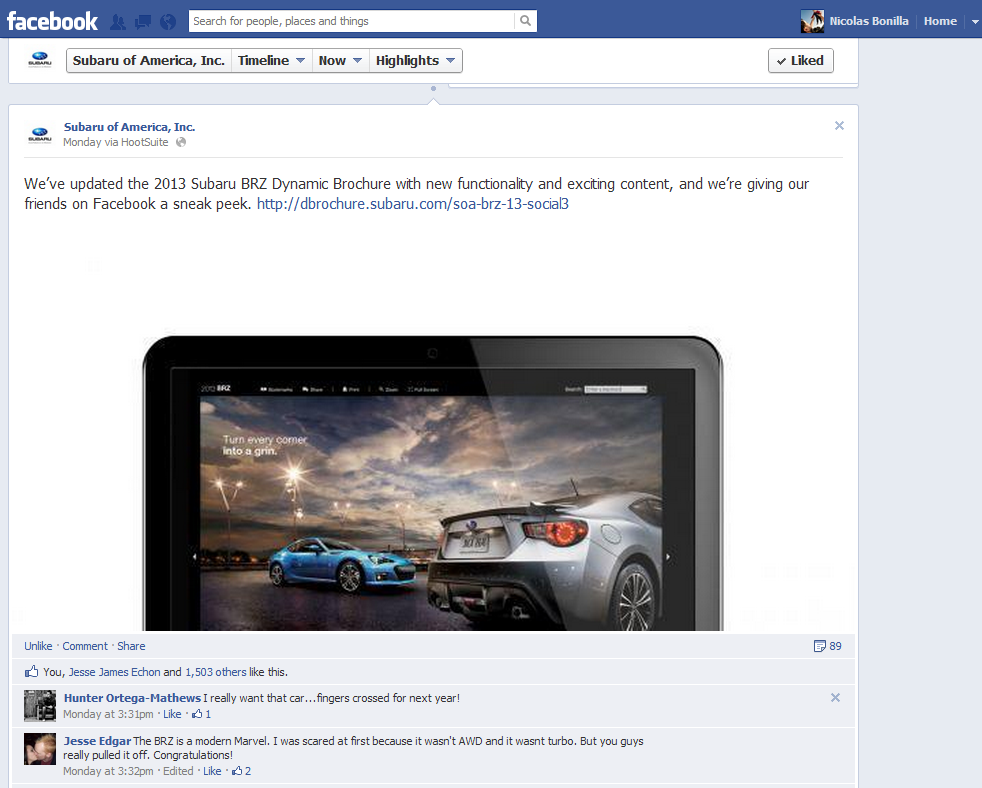Screen dimensions: 982x788
Task: Open the 89 comments counter
Action: 827,646
